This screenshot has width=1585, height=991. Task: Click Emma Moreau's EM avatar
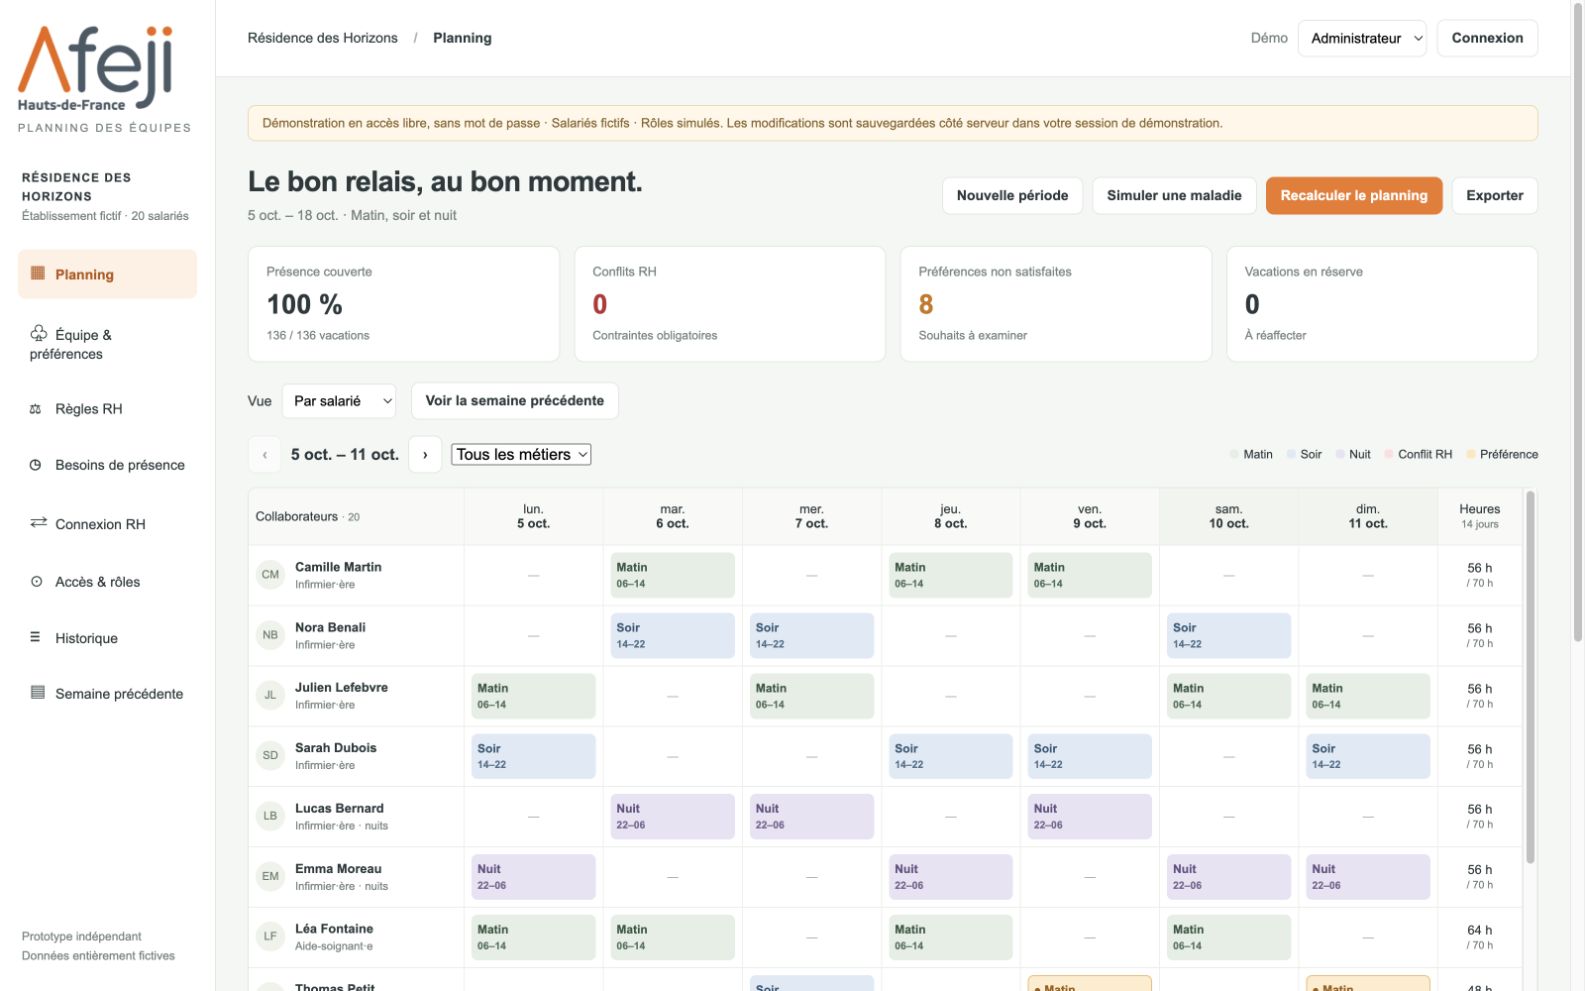pyautogui.click(x=270, y=876)
